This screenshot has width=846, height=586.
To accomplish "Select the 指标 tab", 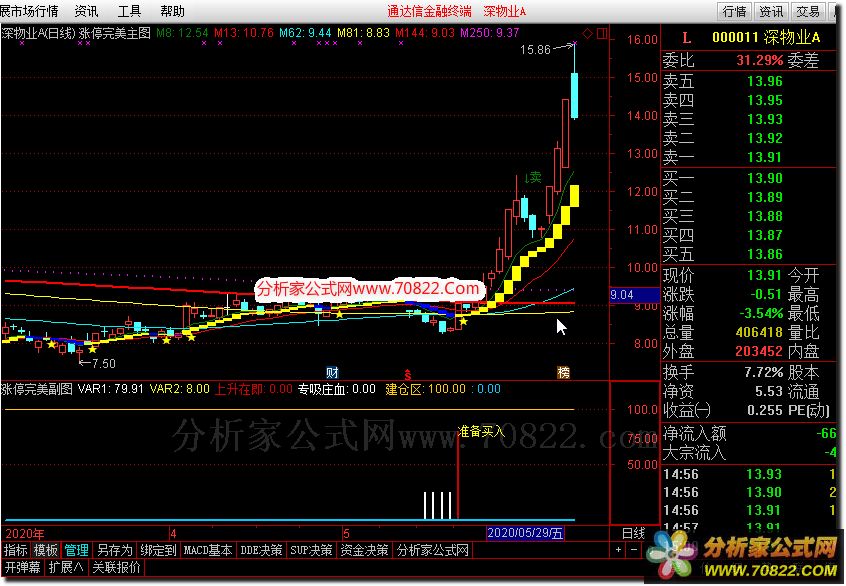I will (16, 550).
